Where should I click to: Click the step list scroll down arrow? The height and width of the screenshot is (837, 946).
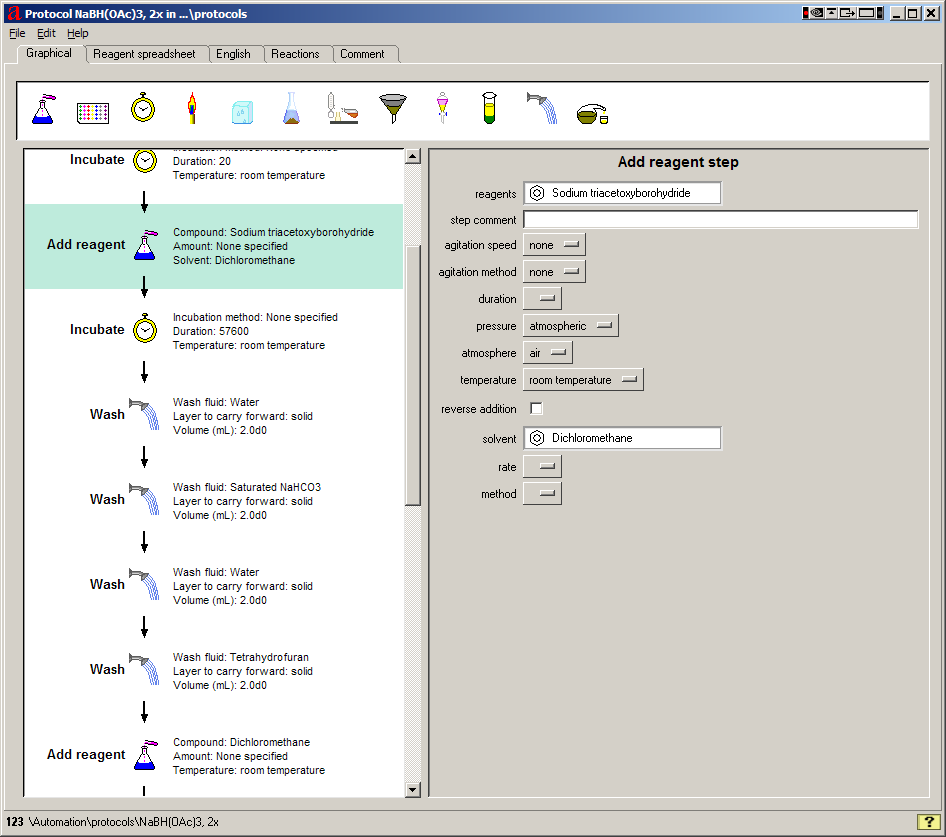413,789
